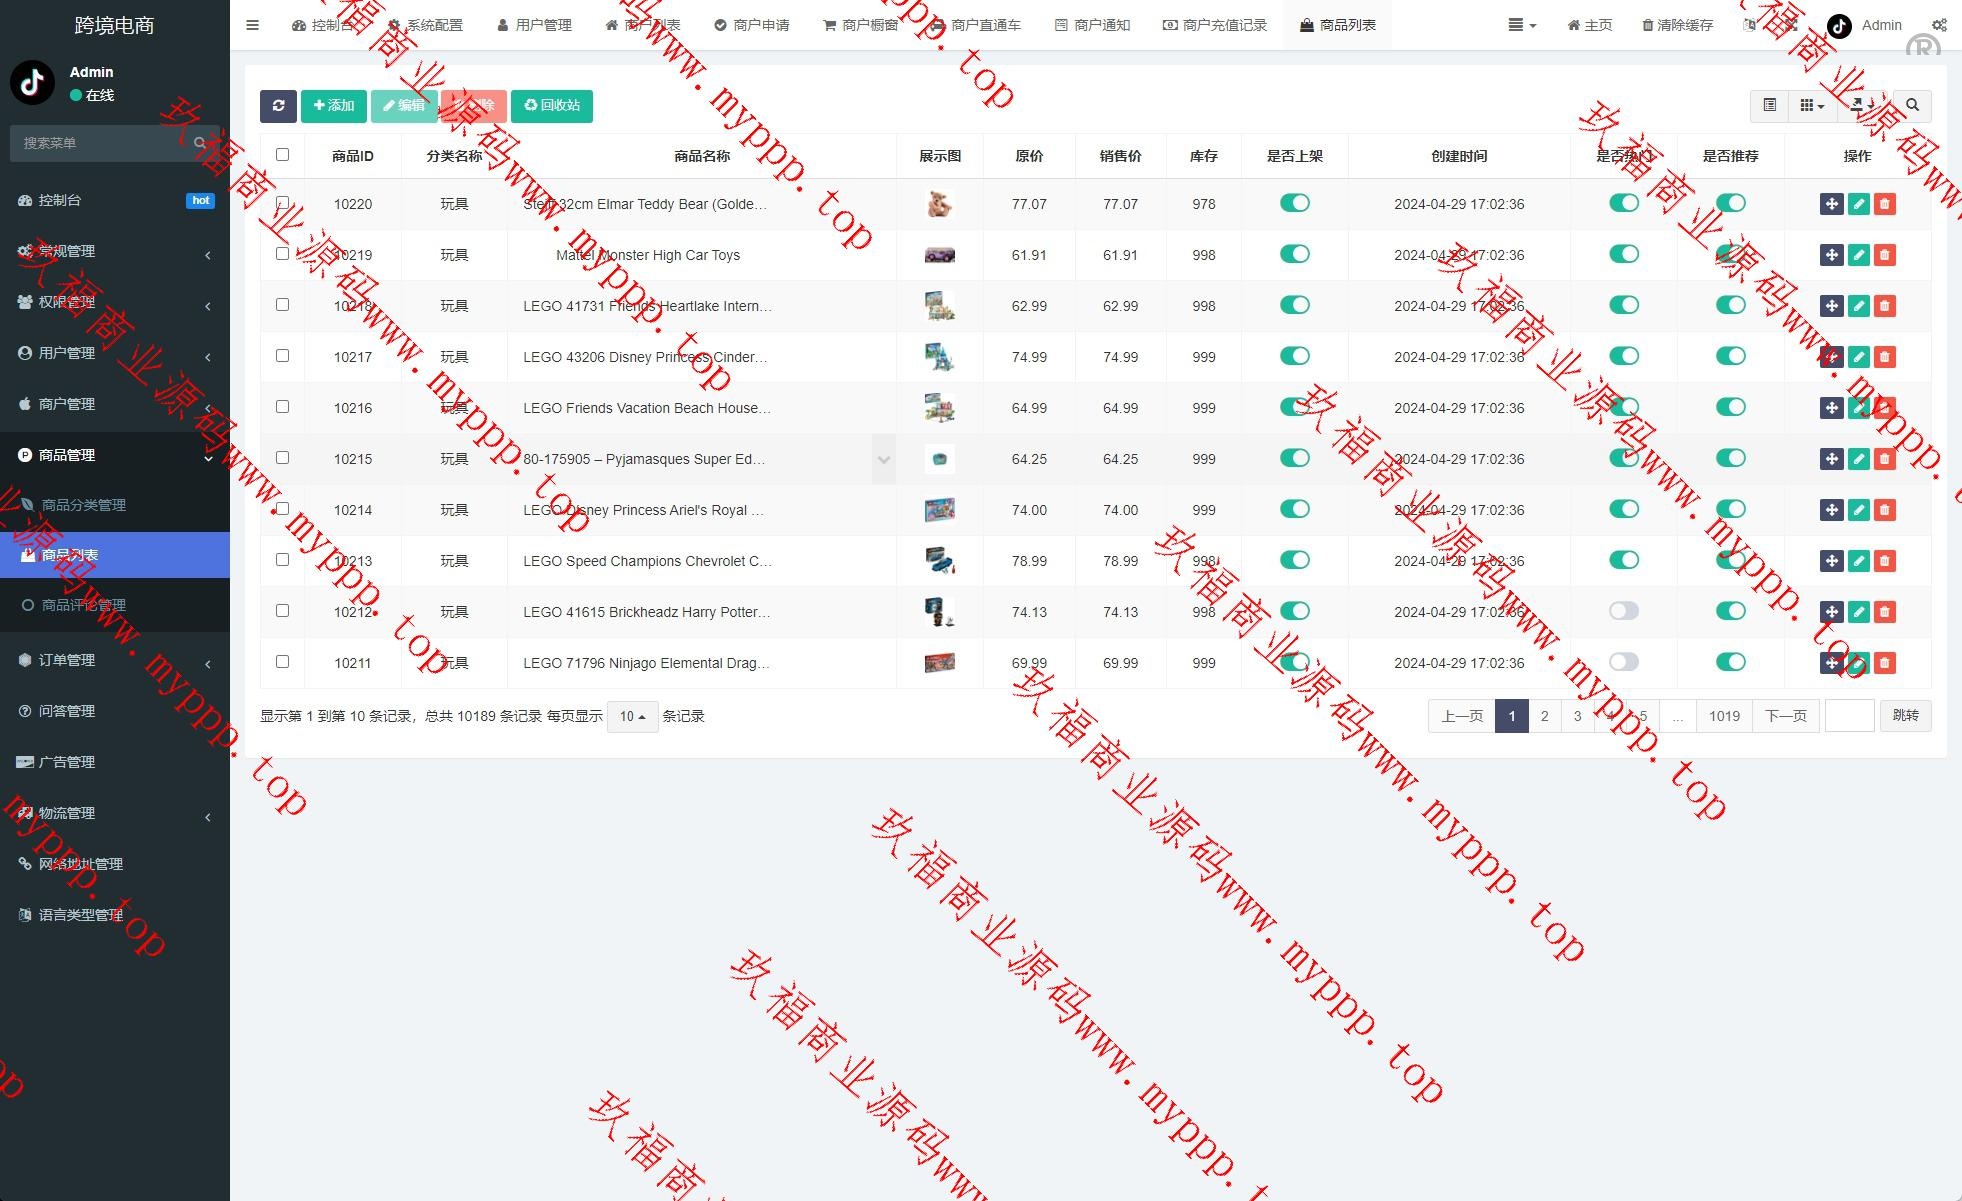Viewport: 1962px width, 1201px height.
Task: Open the column visibility grid dropdown
Action: [x=1811, y=106]
